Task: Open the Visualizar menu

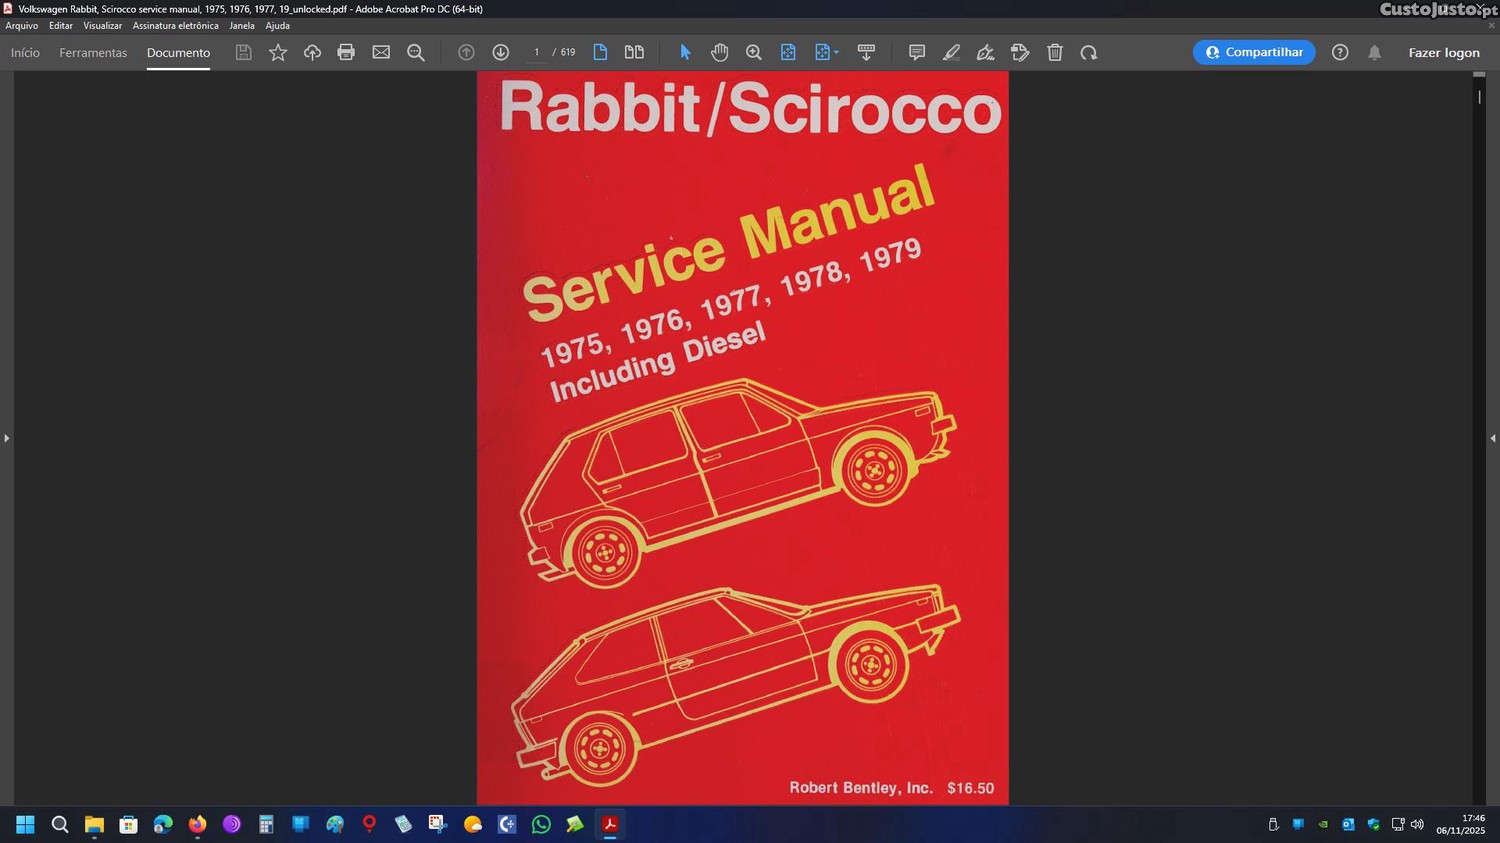Action: [x=102, y=26]
